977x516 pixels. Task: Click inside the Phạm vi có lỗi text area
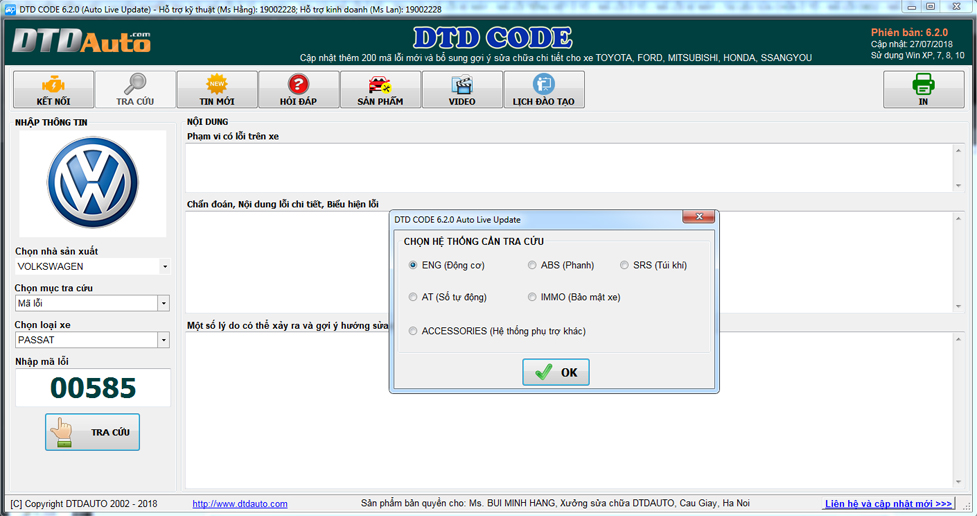[570, 168]
